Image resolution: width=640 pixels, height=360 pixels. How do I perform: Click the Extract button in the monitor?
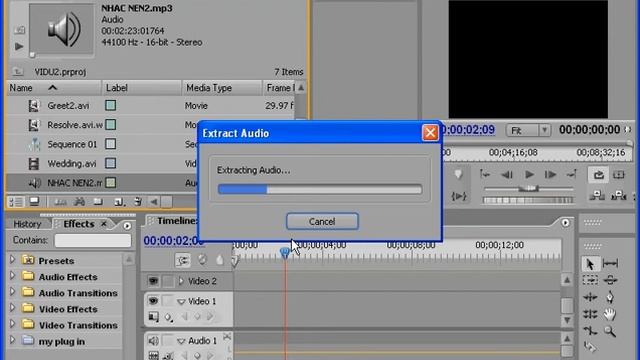(619, 196)
